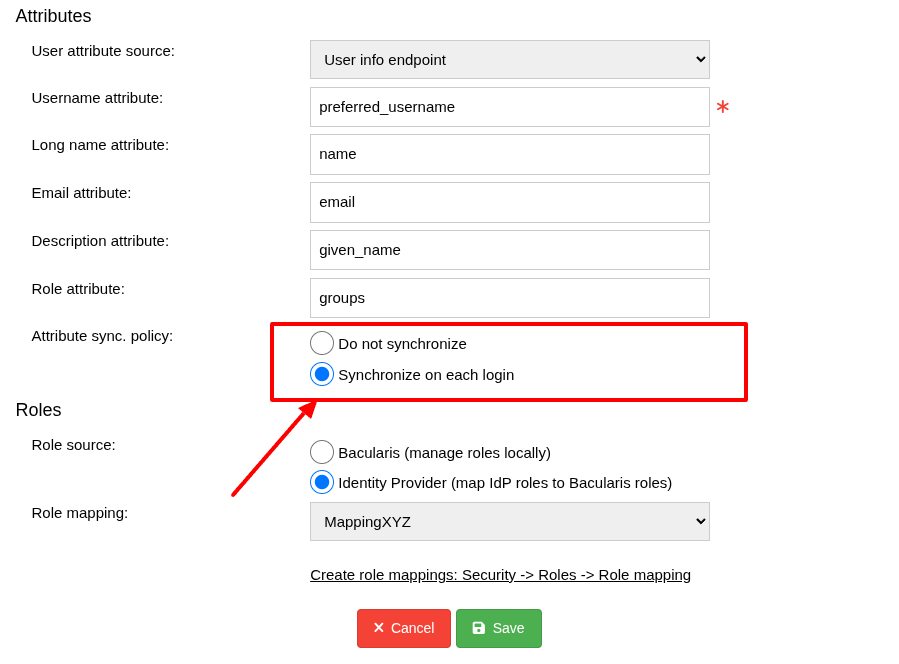
Task: Click the 'Attribute sync. policy:' label
Action: [102, 335]
